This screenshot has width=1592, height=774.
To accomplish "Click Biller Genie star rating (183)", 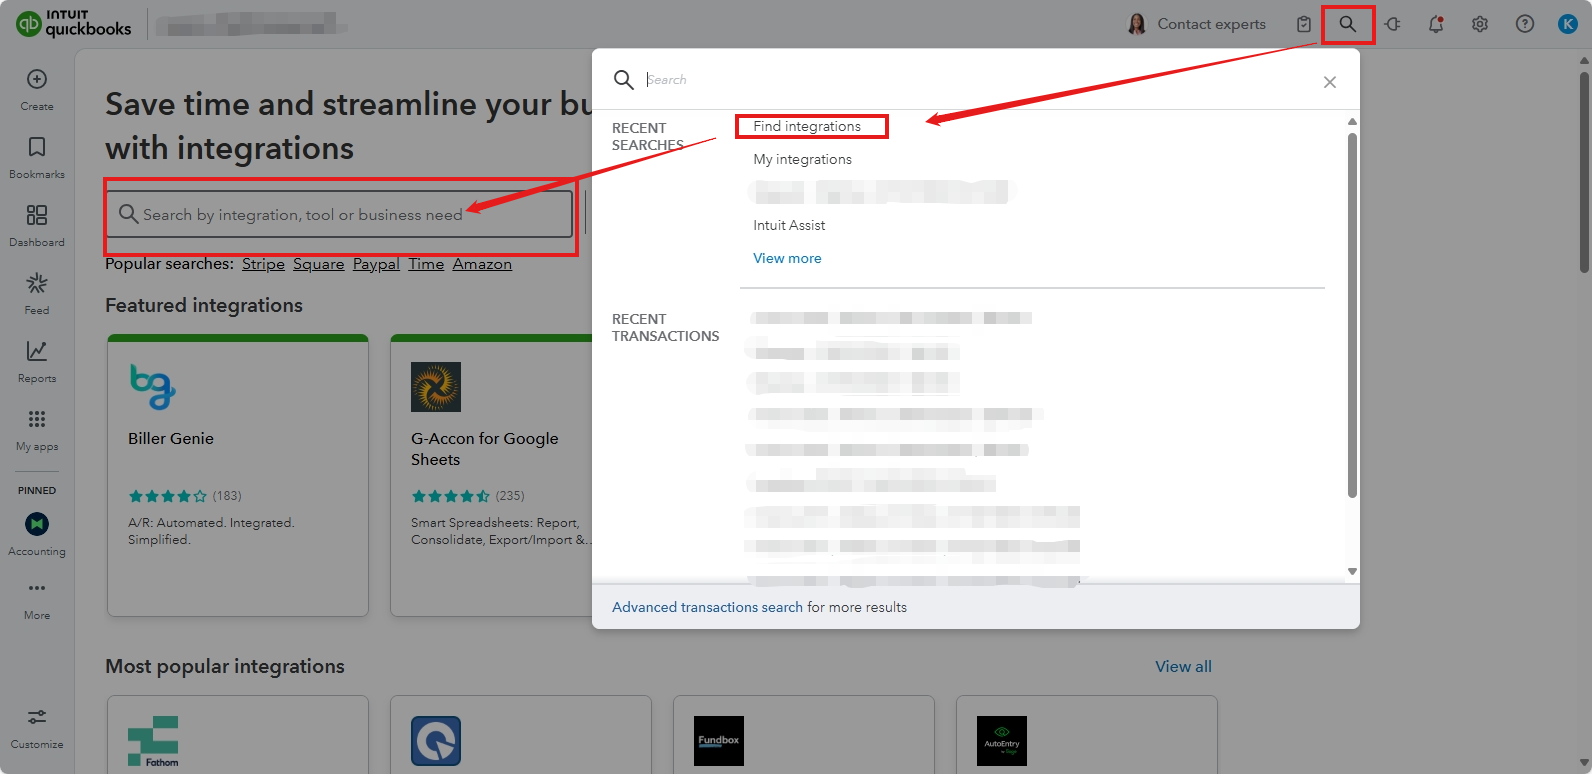I will (x=185, y=496).
